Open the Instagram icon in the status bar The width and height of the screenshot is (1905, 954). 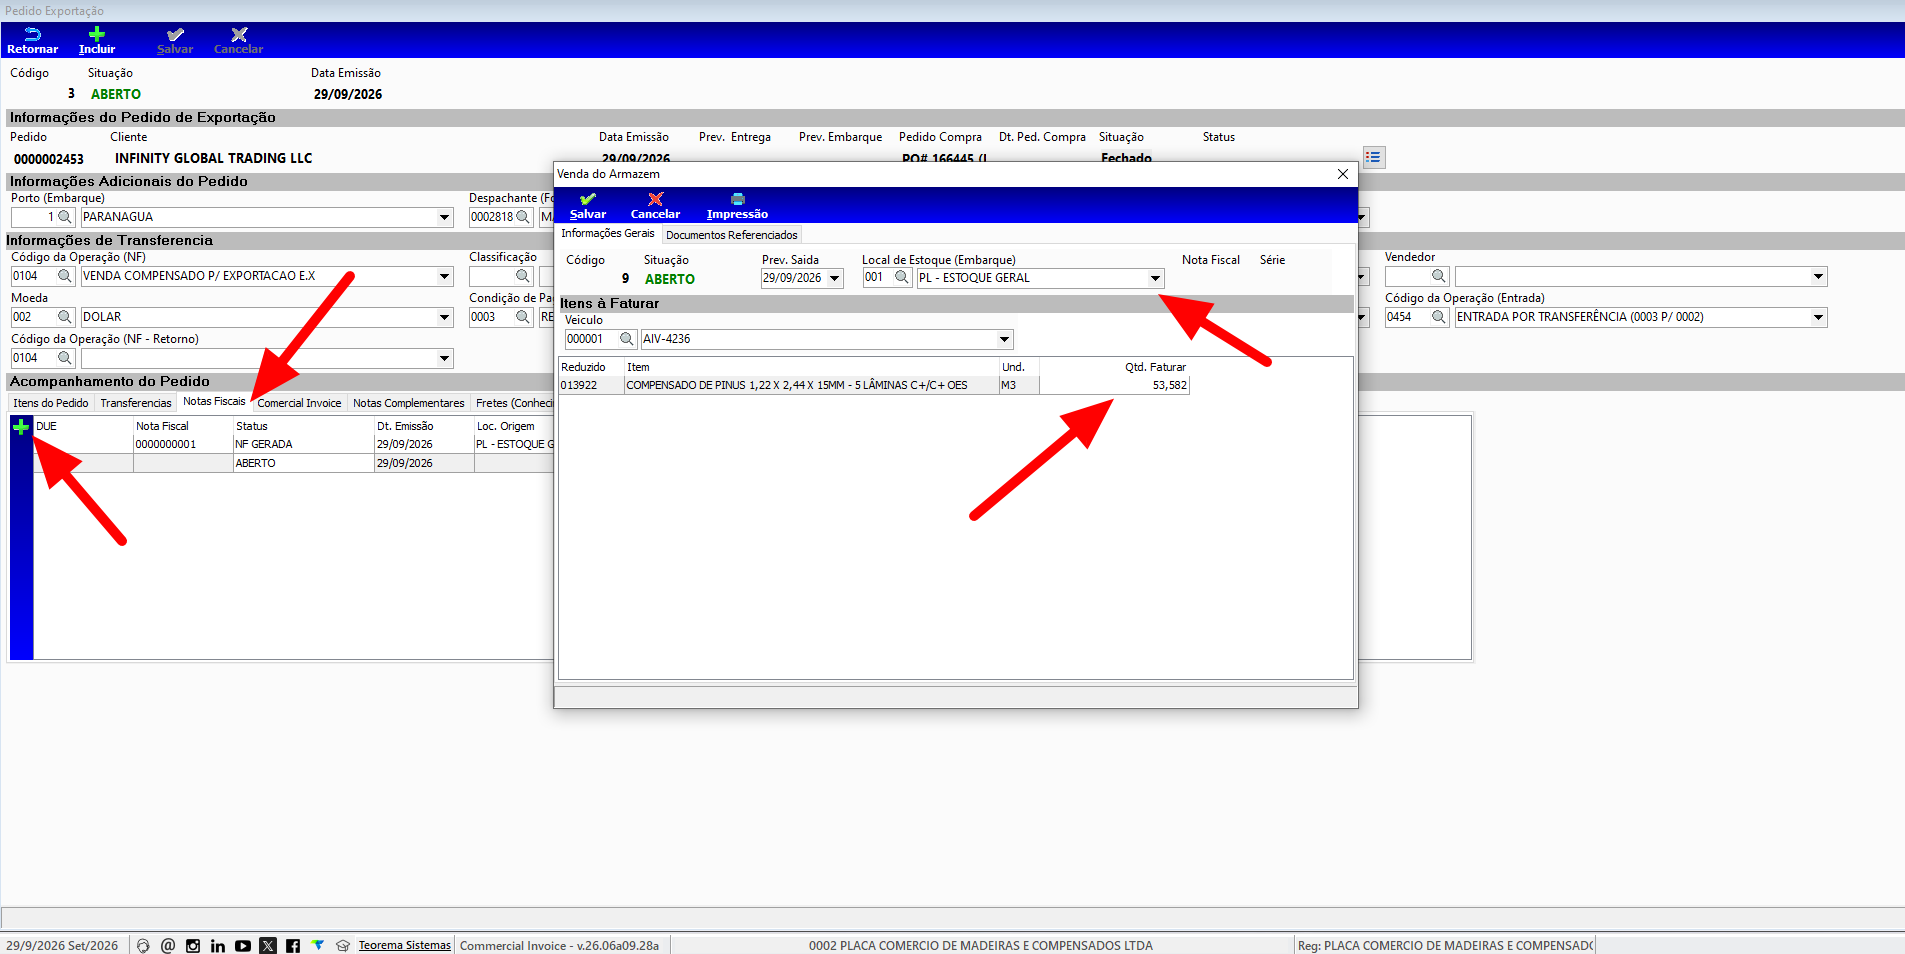tap(193, 945)
